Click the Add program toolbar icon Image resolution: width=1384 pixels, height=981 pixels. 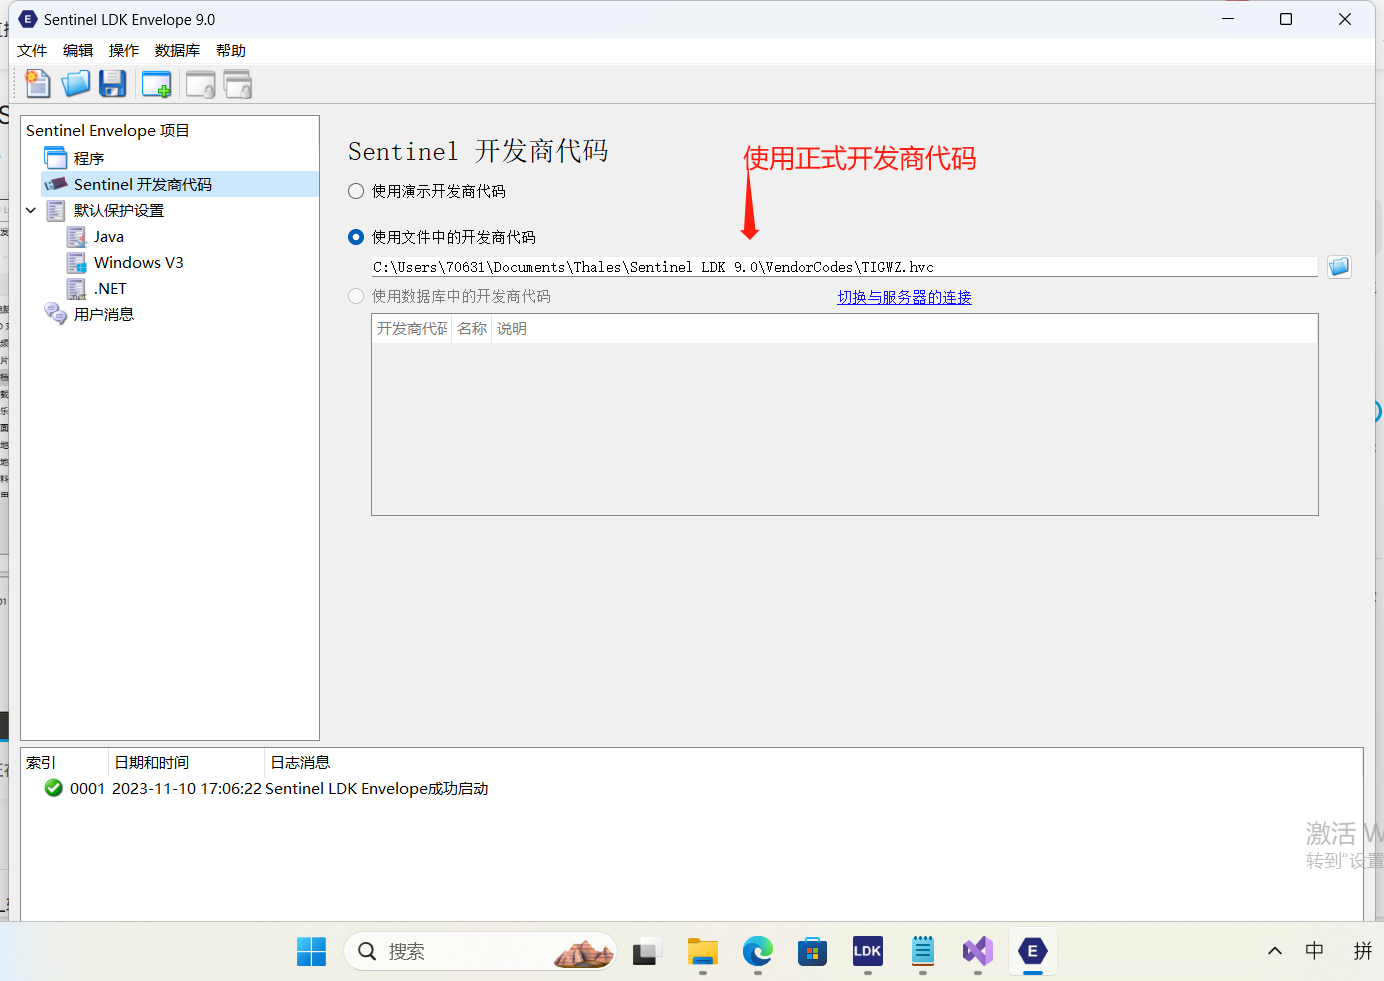click(x=156, y=85)
